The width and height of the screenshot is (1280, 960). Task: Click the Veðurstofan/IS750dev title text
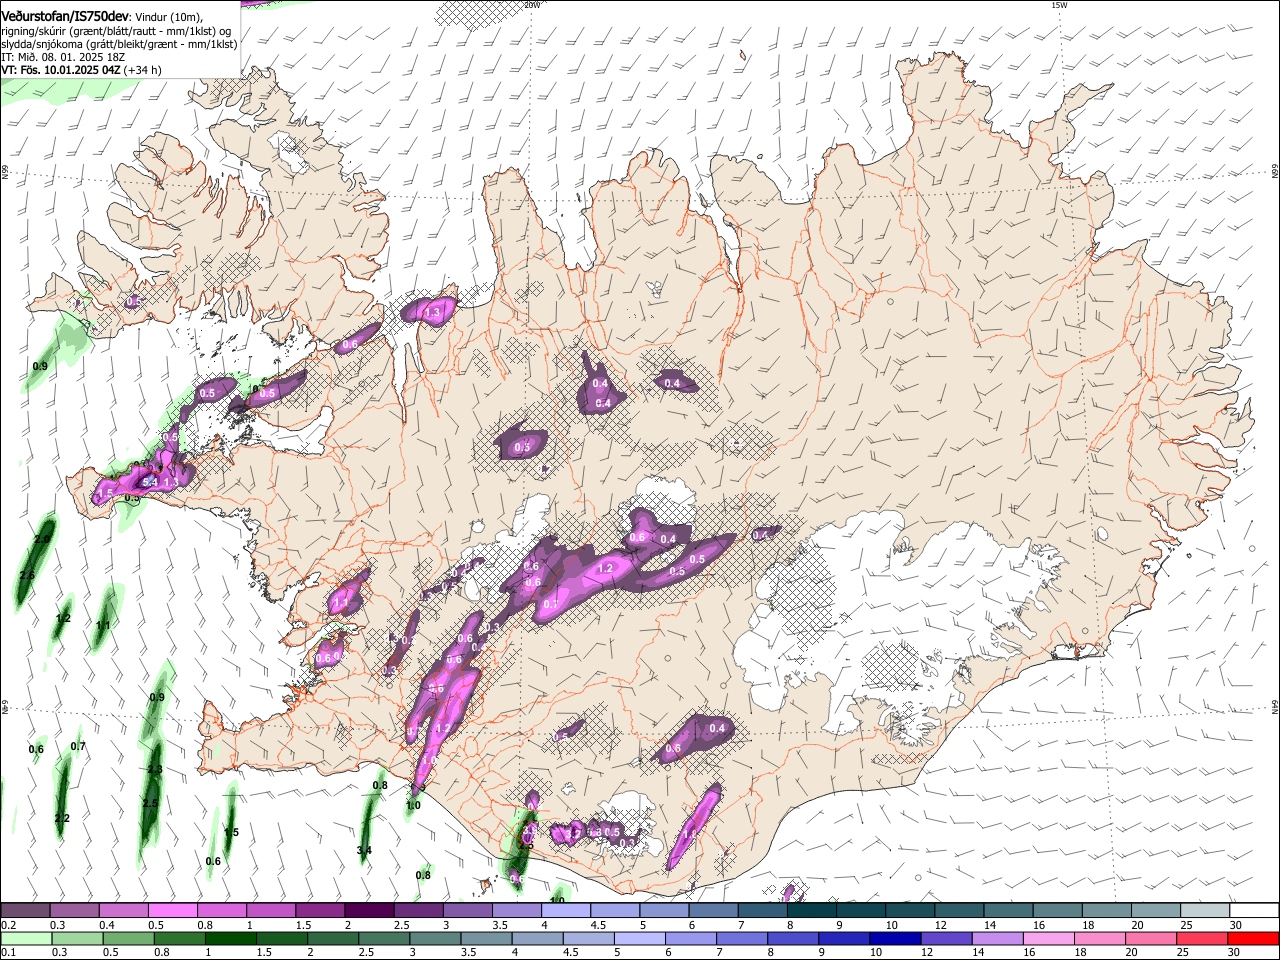pyautogui.click(x=64, y=16)
